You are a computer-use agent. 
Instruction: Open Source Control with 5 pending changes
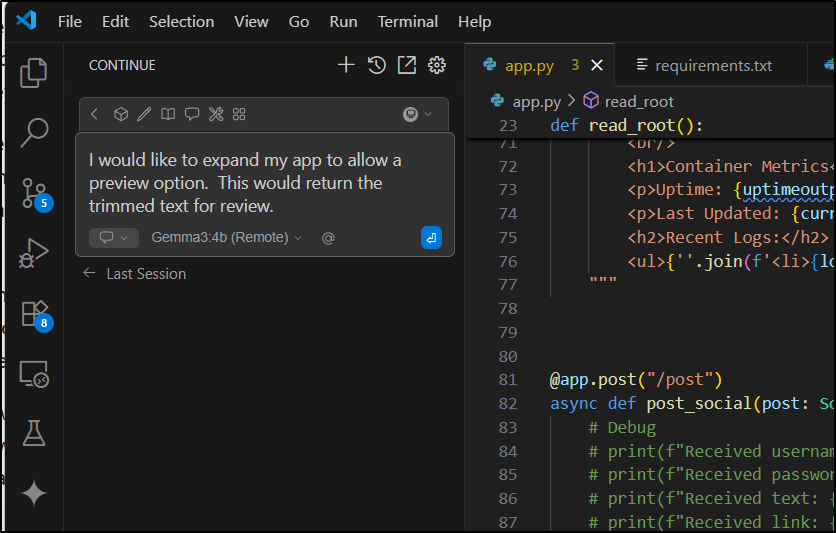click(x=34, y=192)
